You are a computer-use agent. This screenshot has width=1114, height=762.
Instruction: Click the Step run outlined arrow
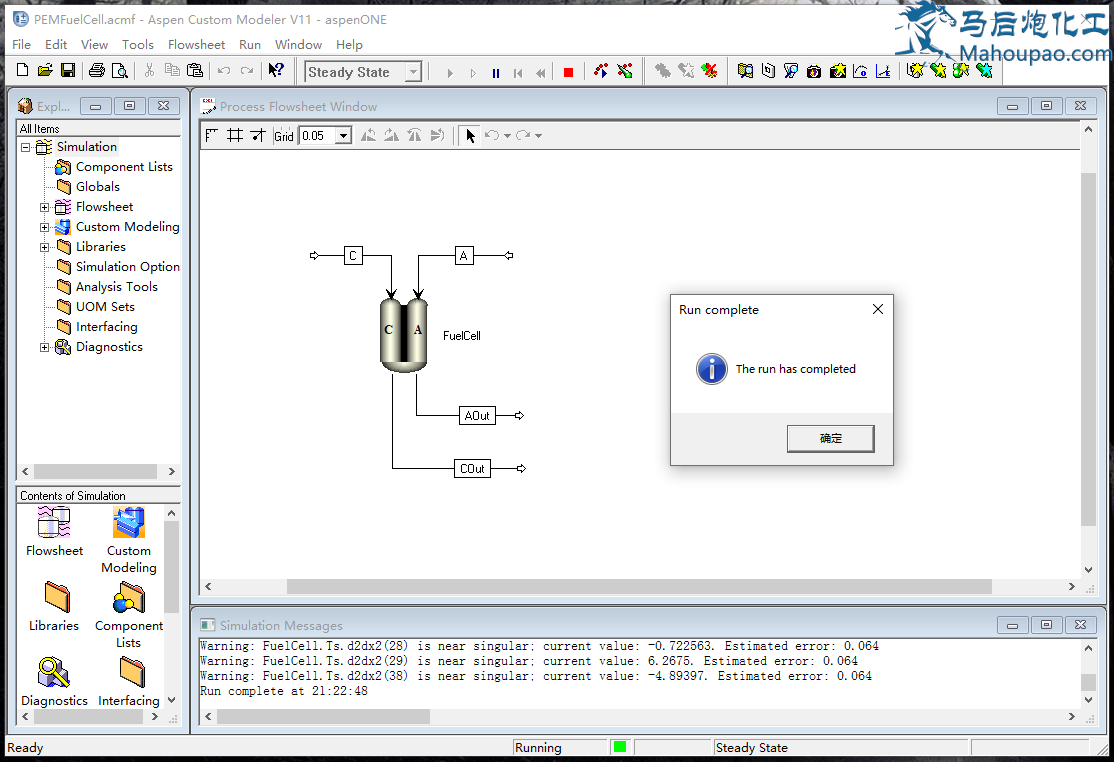473,72
